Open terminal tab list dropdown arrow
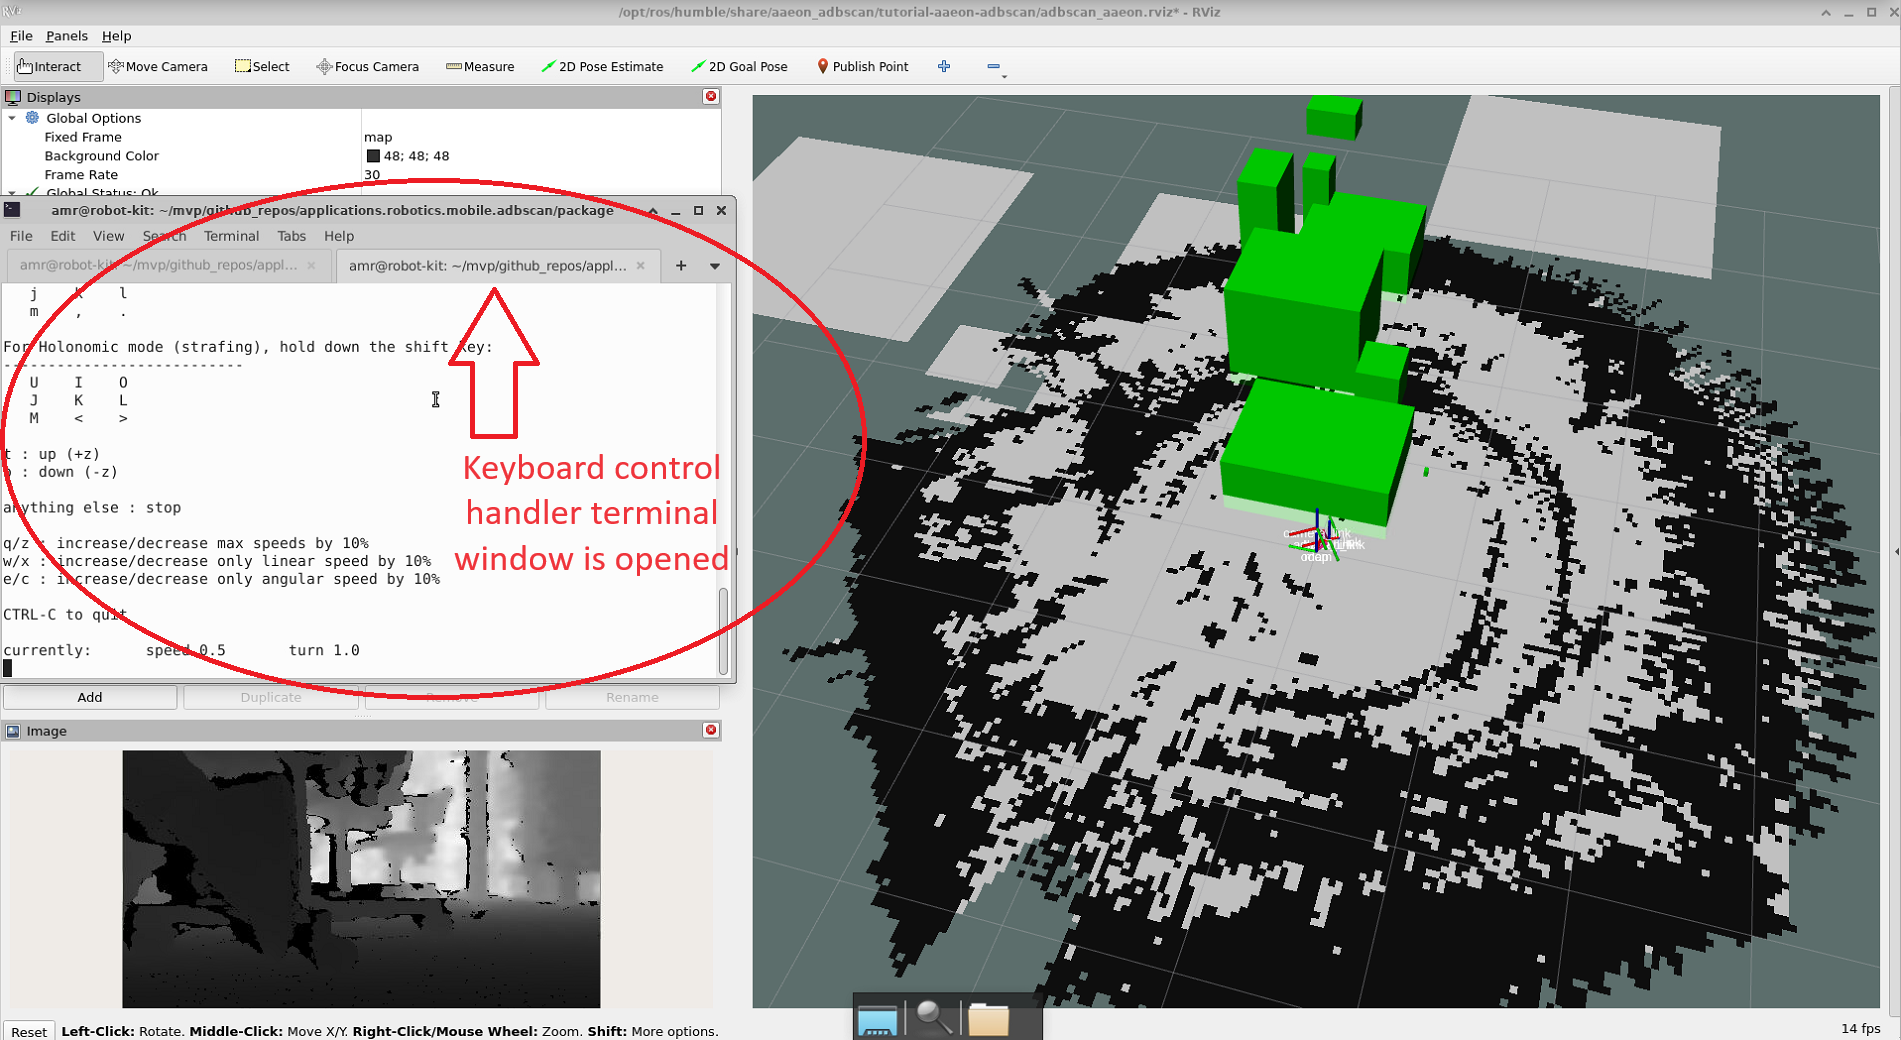The width and height of the screenshot is (1901, 1040). pos(715,266)
